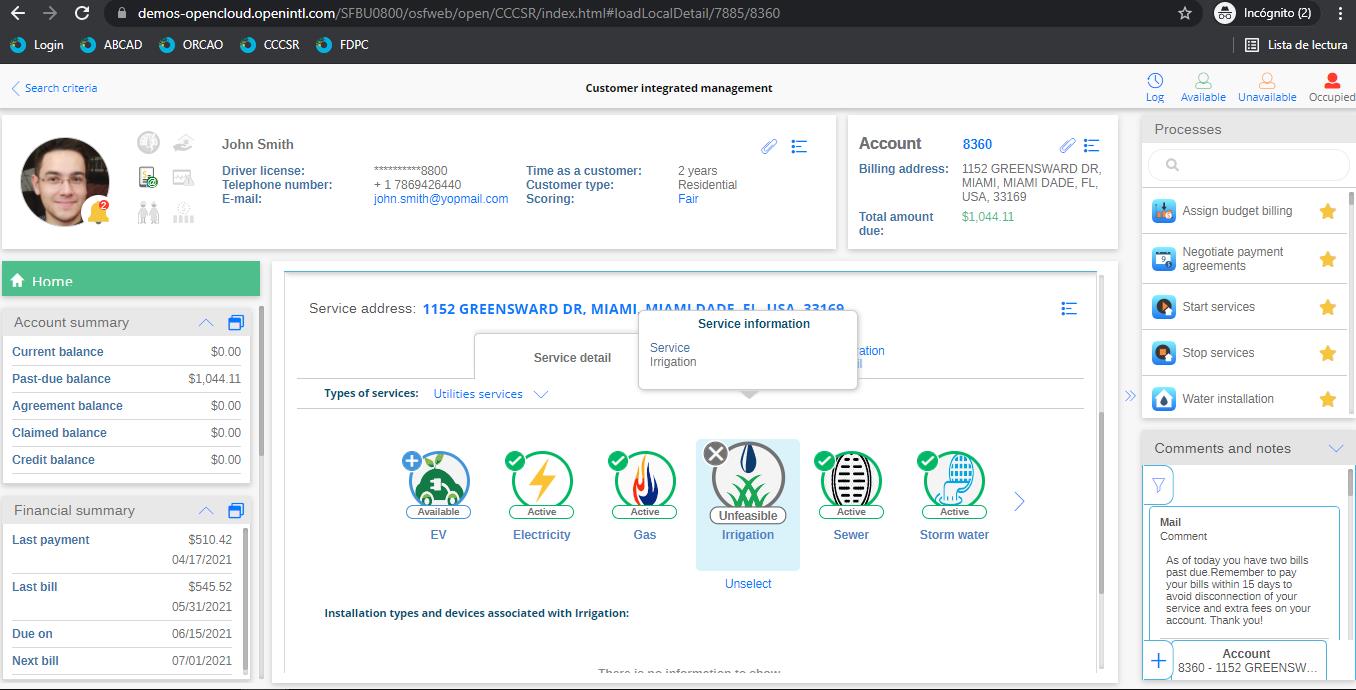
Task: Toggle favorite star for Start services
Action: (x=1328, y=307)
